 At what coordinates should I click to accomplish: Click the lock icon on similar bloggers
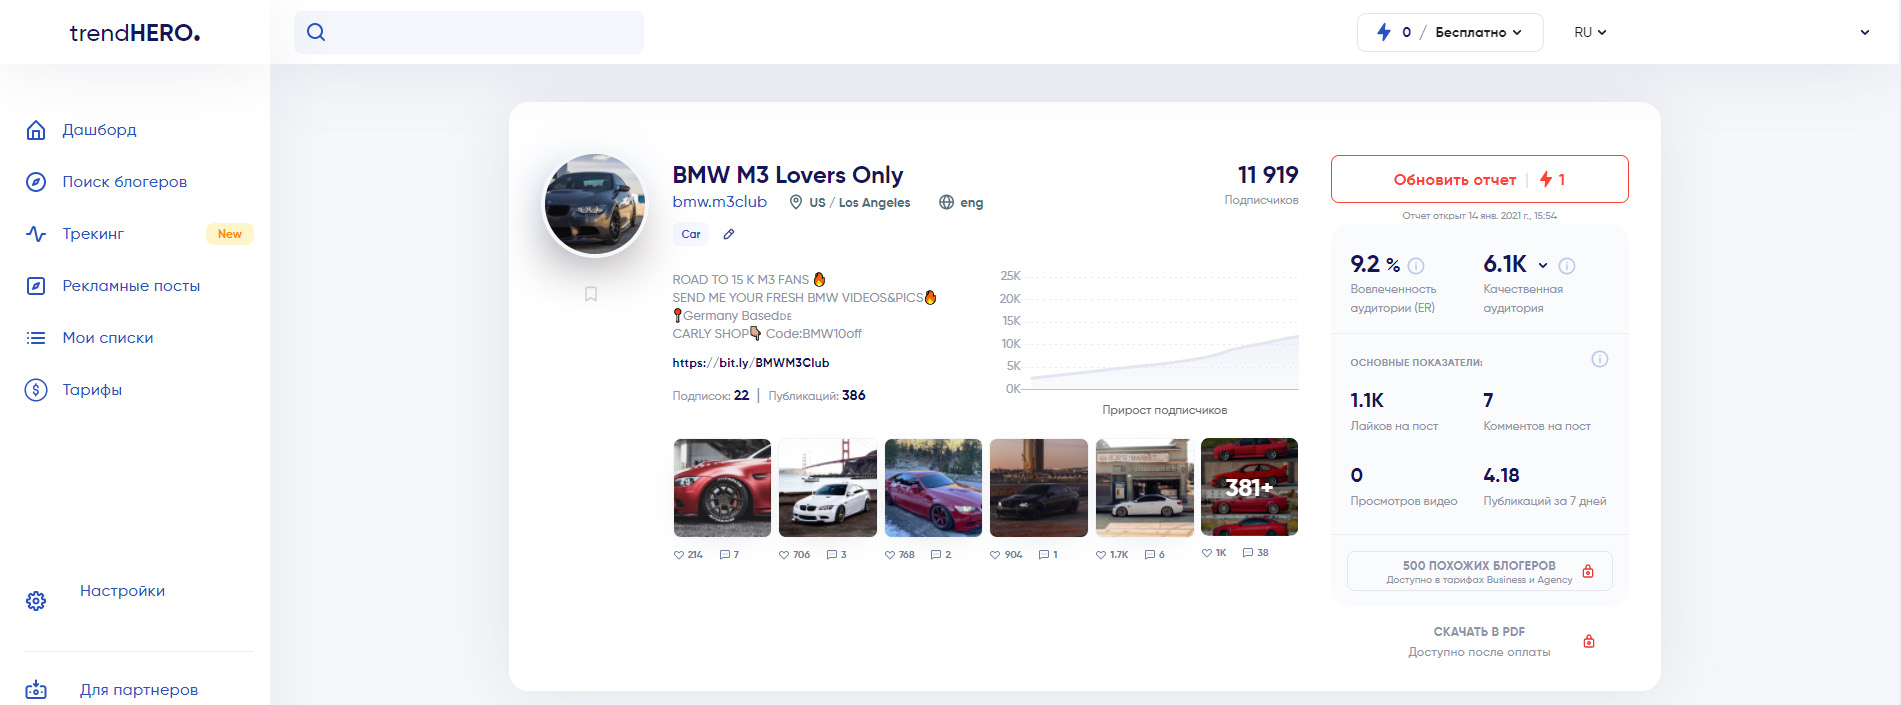1588,572
